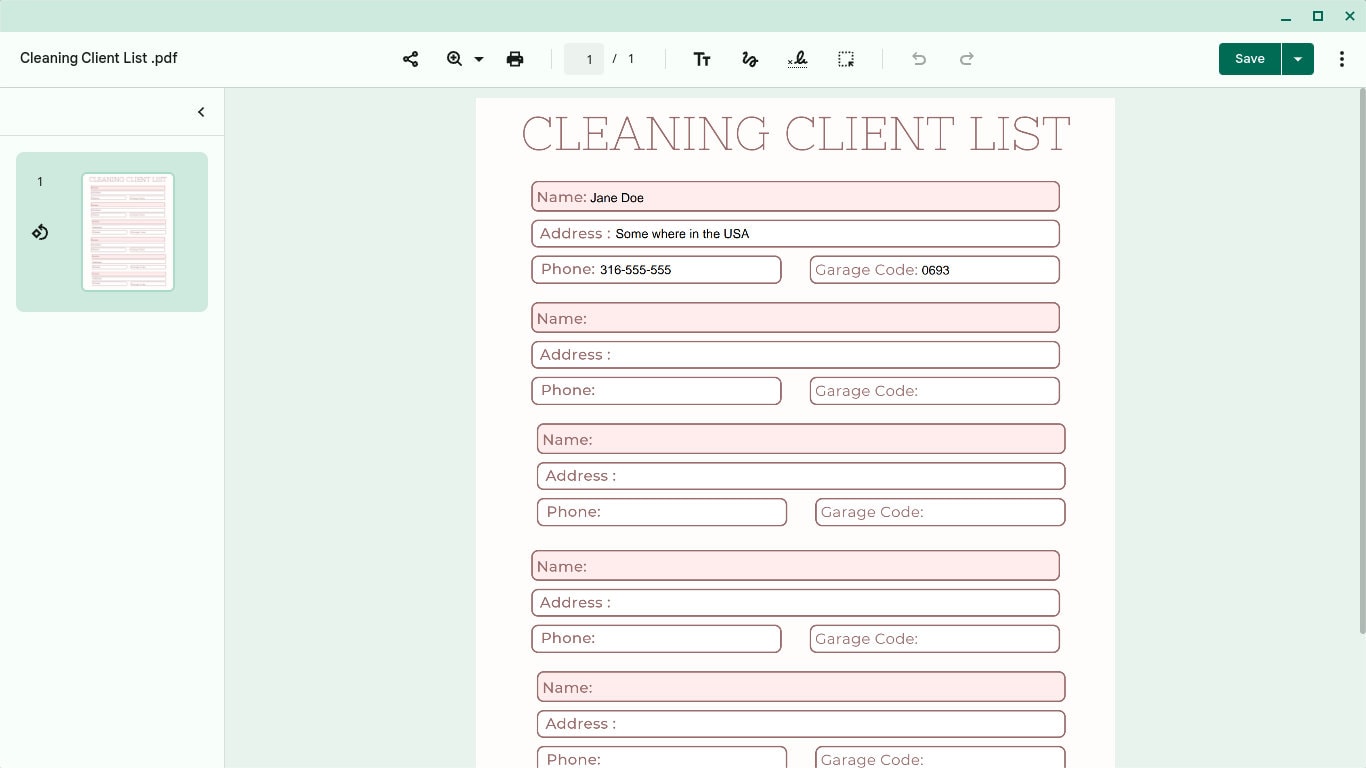Click the zoom magnifier icon
Viewport: 1366px width, 768px height.
tap(453, 59)
